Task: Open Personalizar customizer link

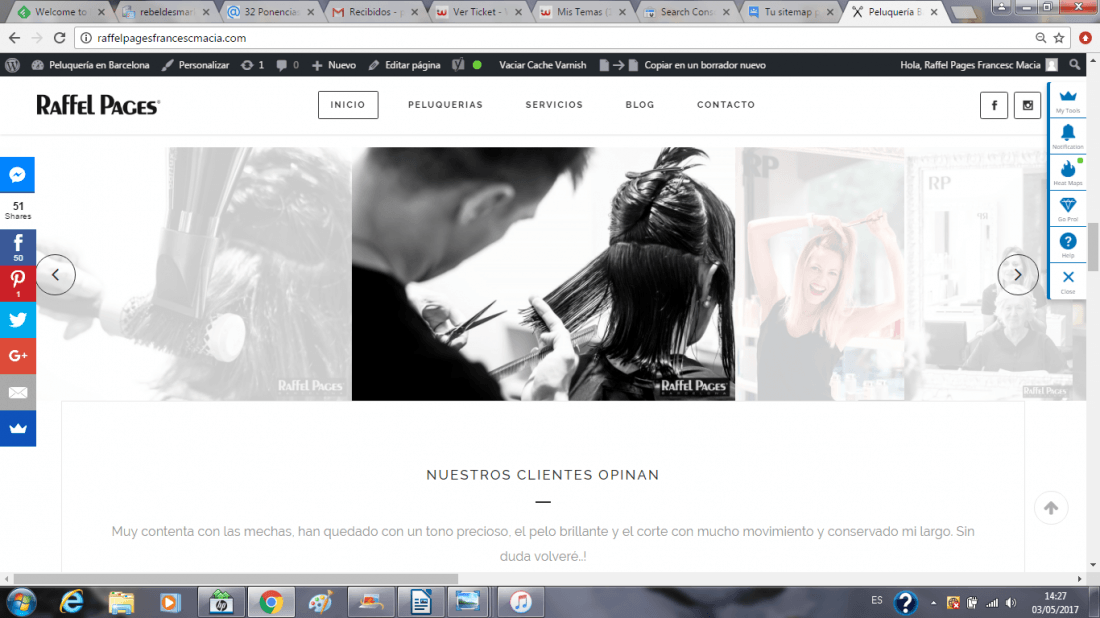Action: pyautogui.click(x=195, y=65)
